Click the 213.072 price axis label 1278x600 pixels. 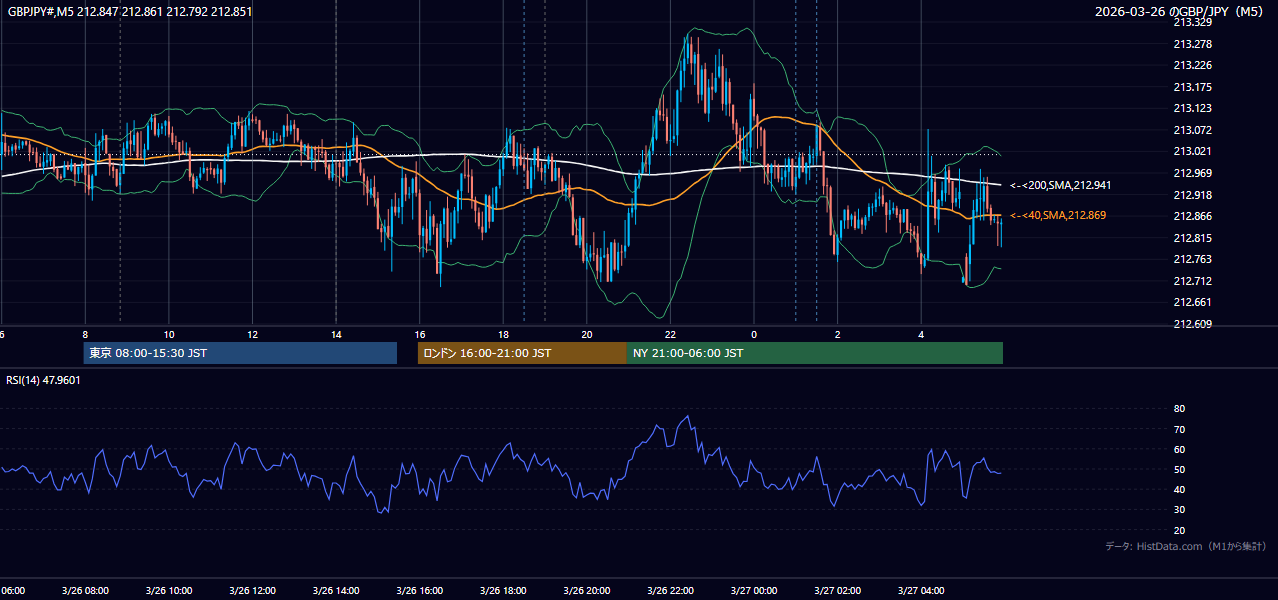(x=1192, y=130)
